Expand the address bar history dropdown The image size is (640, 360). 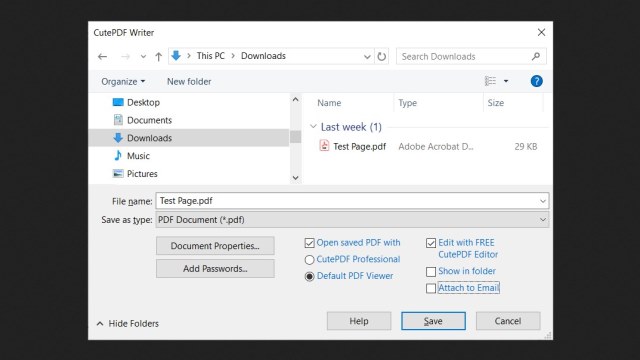pyautogui.click(x=367, y=56)
